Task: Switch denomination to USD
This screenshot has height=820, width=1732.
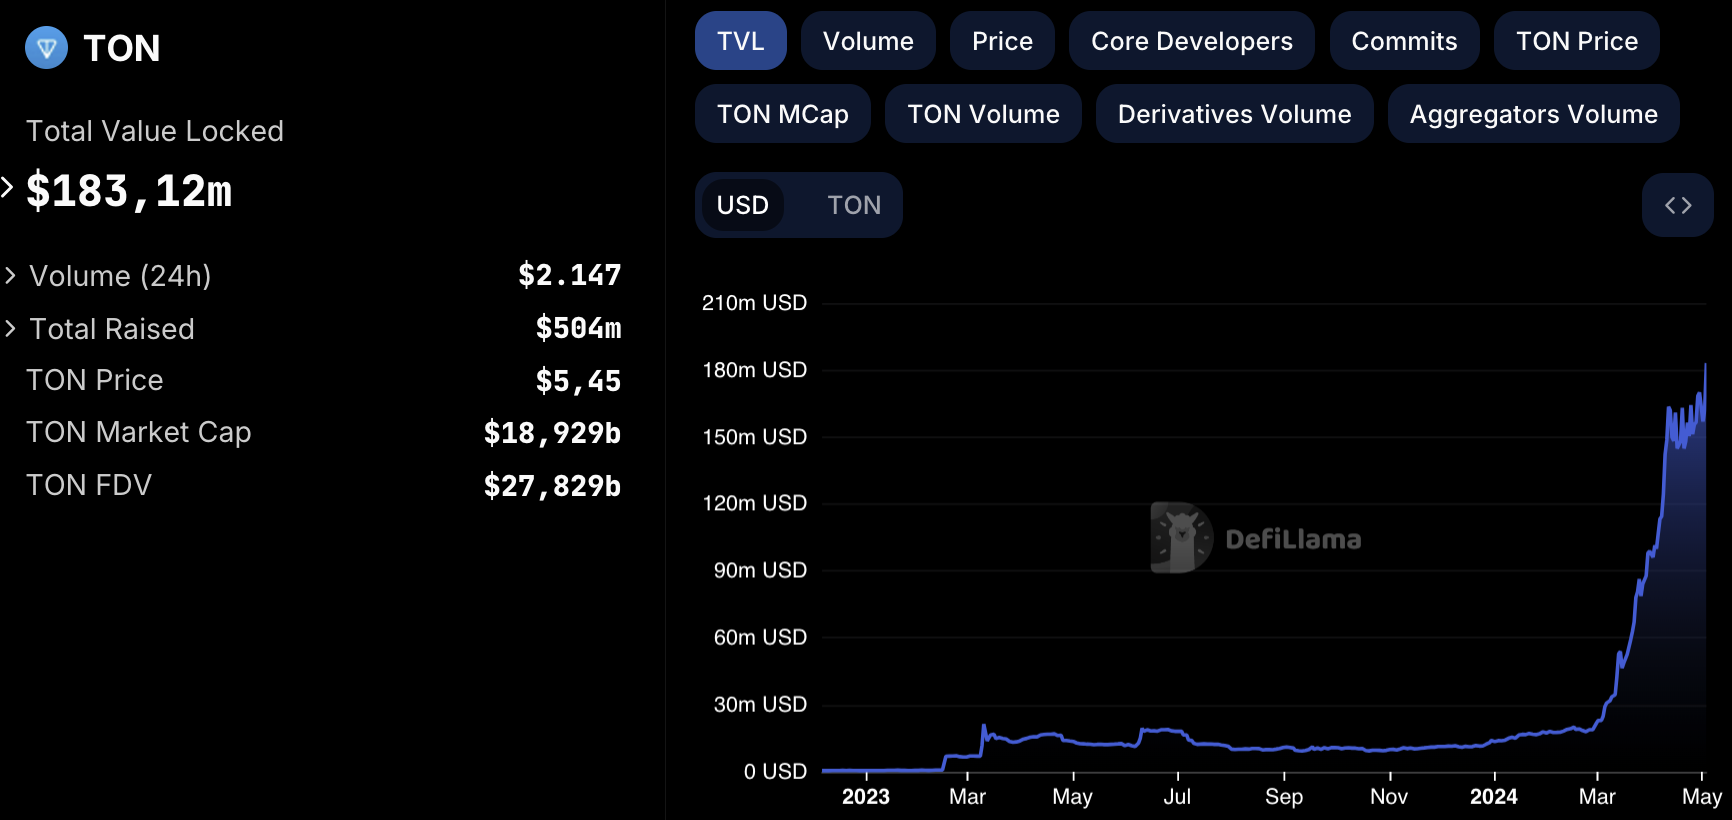Action: point(742,205)
